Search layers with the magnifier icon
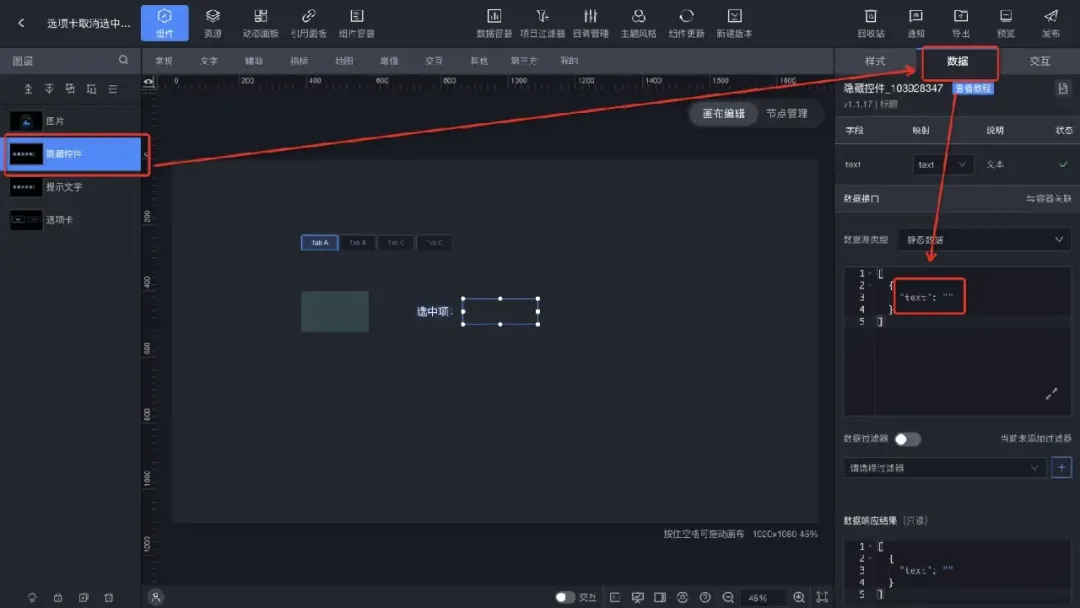1080x608 pixels. tap(123, 60)
